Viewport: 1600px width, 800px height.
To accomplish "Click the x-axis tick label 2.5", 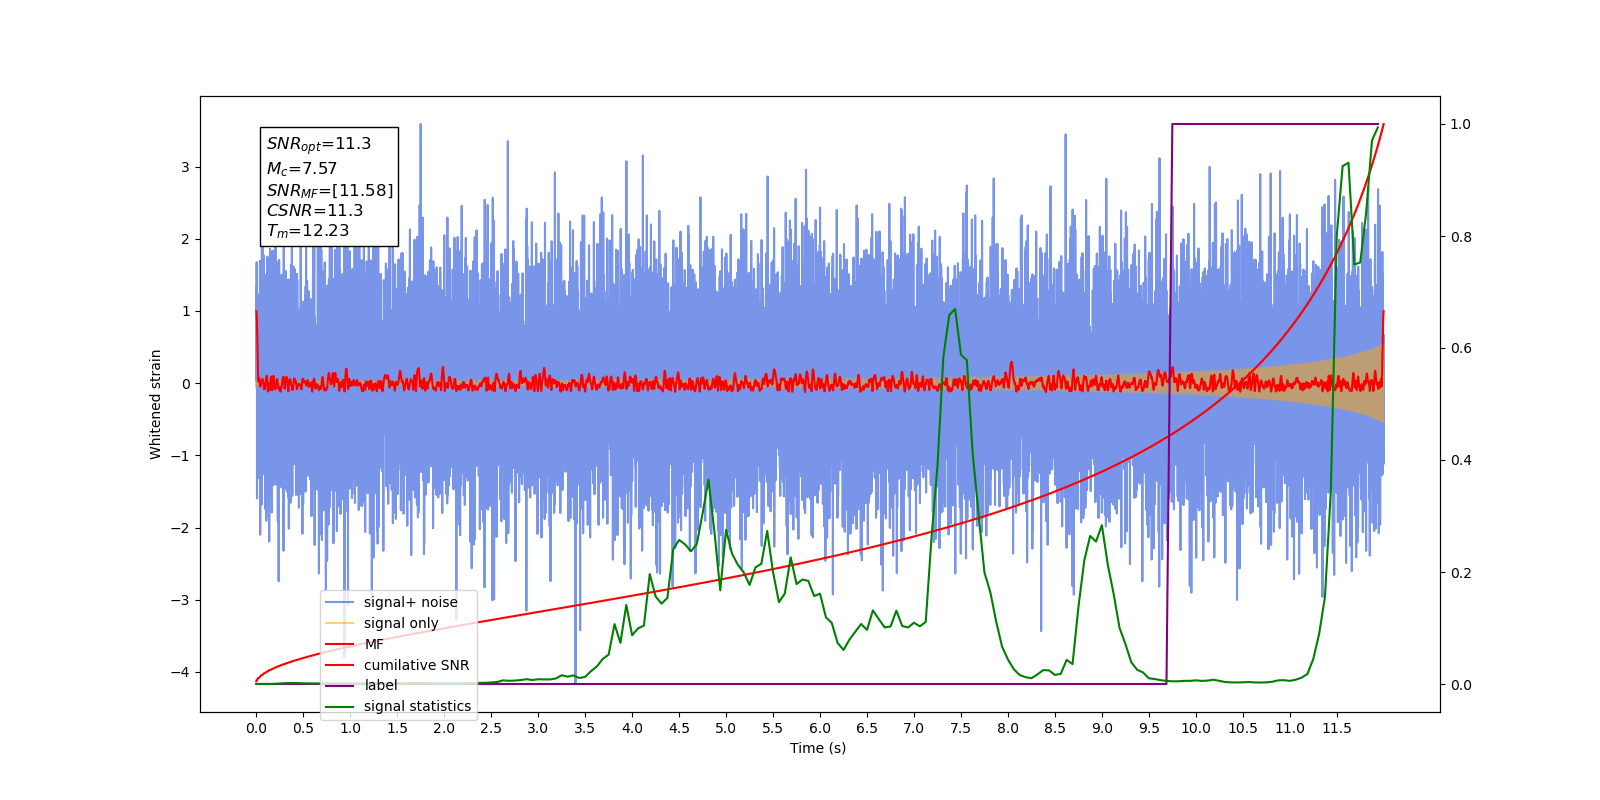I will [491, 728].
